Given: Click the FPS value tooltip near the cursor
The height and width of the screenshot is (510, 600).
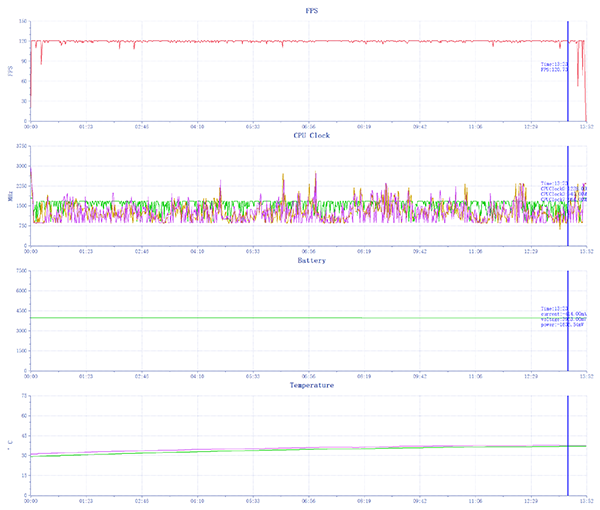Looking at the screenshot, I should [x=553, y=67].
